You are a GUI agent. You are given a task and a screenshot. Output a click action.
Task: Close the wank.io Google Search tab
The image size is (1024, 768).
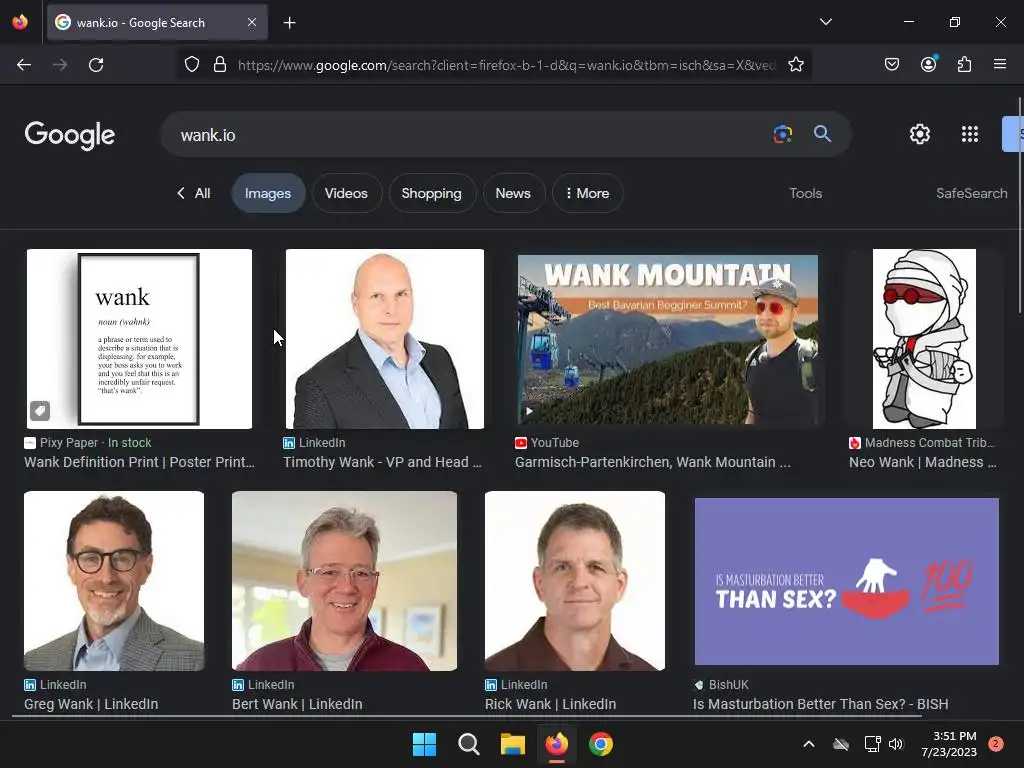[252, 22]
